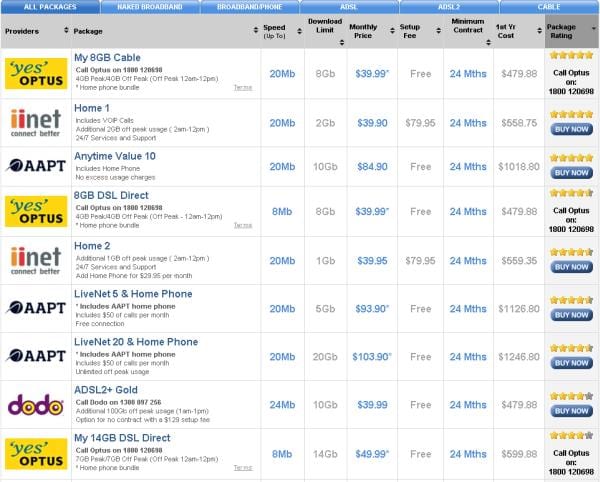Click Buy Now for Home 1
Image resolution: width=600 pixels, height=482 pixels.
coord(571,129)
